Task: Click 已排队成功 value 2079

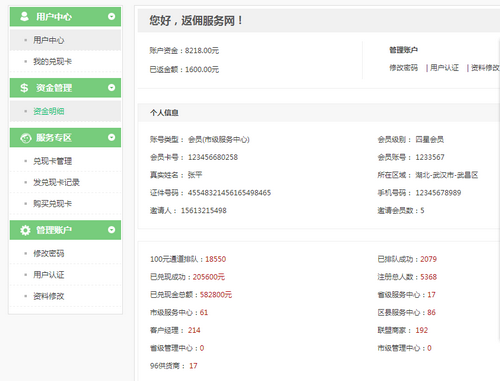Action: 428,259
